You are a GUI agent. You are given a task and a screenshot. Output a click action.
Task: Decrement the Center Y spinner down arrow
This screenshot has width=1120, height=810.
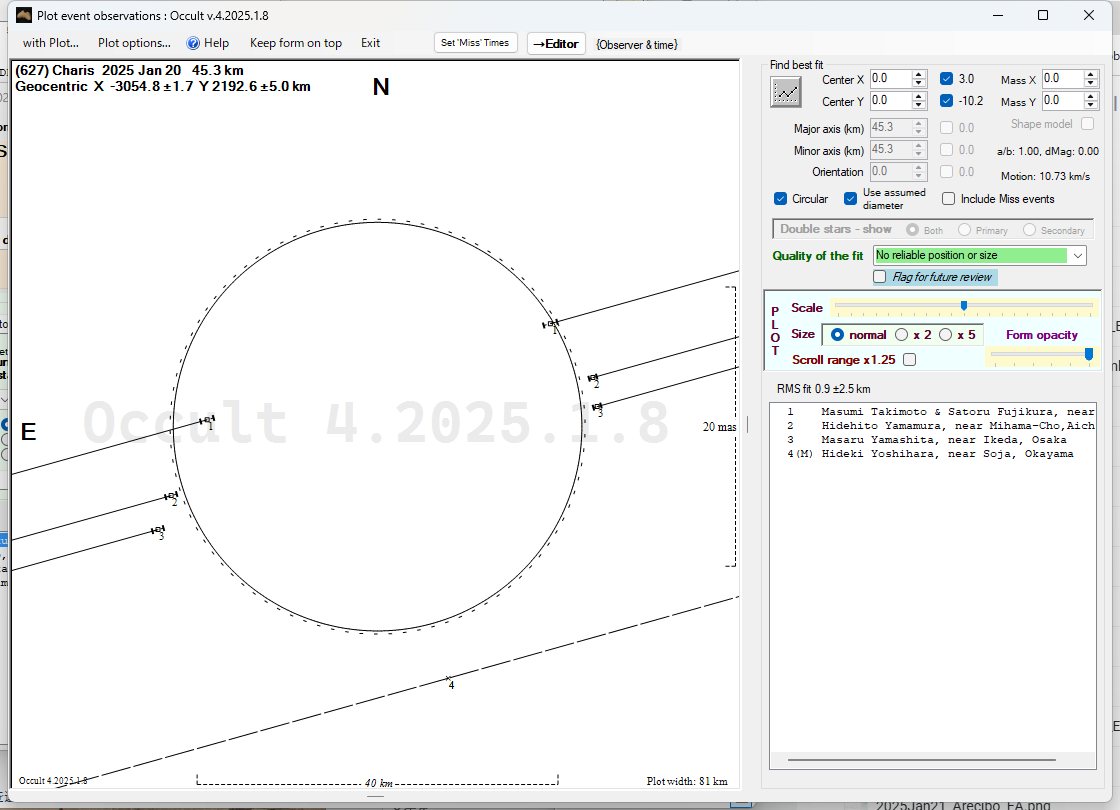click(x=919, y=106)
